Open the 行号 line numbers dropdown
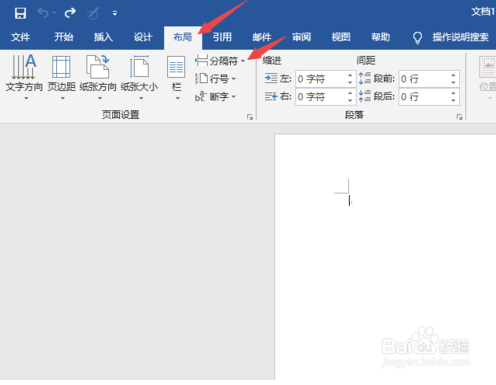The width and height of the screenshot is (496, 385). 216,79
